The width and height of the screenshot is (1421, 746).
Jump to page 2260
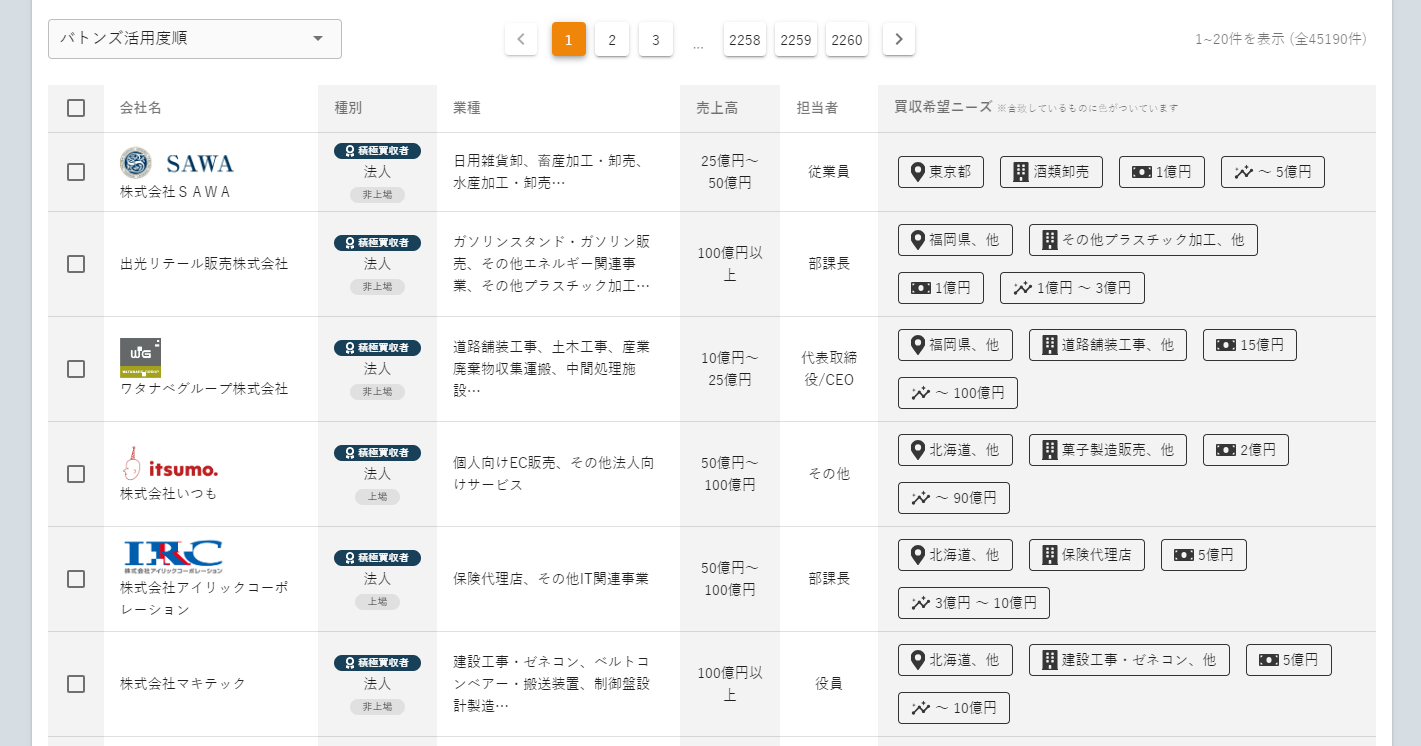(x=847, y=39)
